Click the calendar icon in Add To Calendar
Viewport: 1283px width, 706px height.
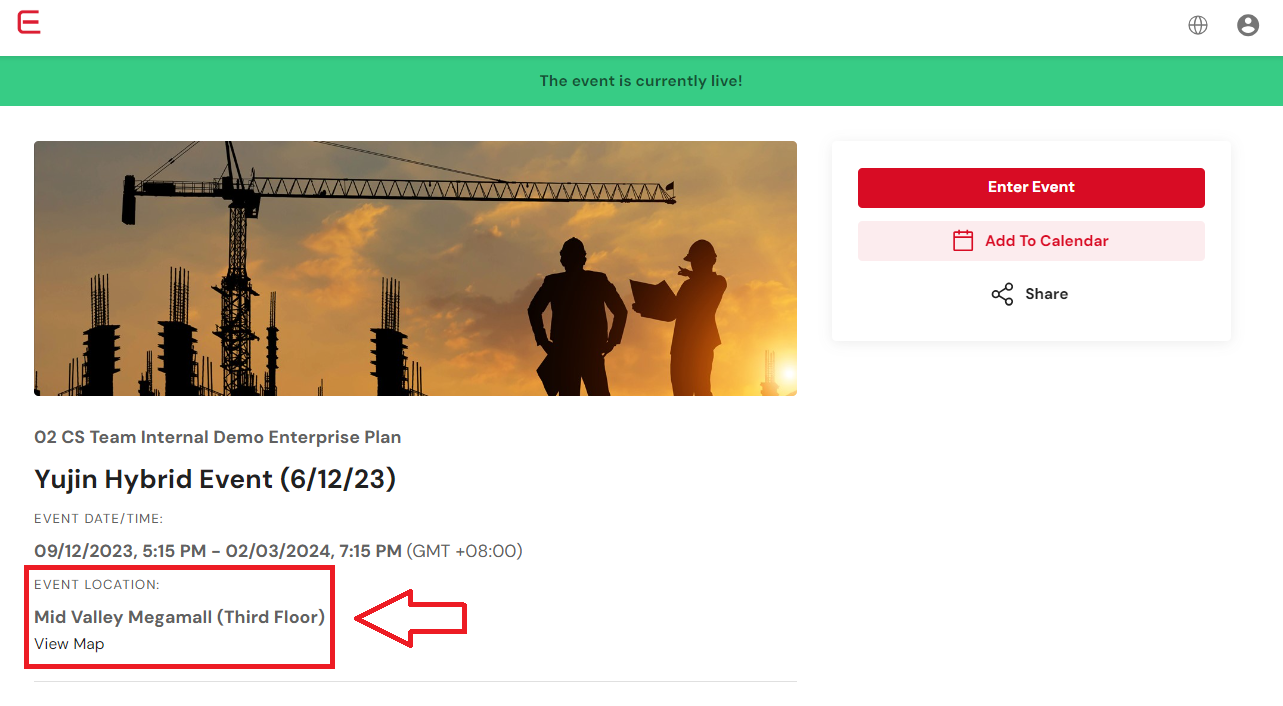[963, 240]
